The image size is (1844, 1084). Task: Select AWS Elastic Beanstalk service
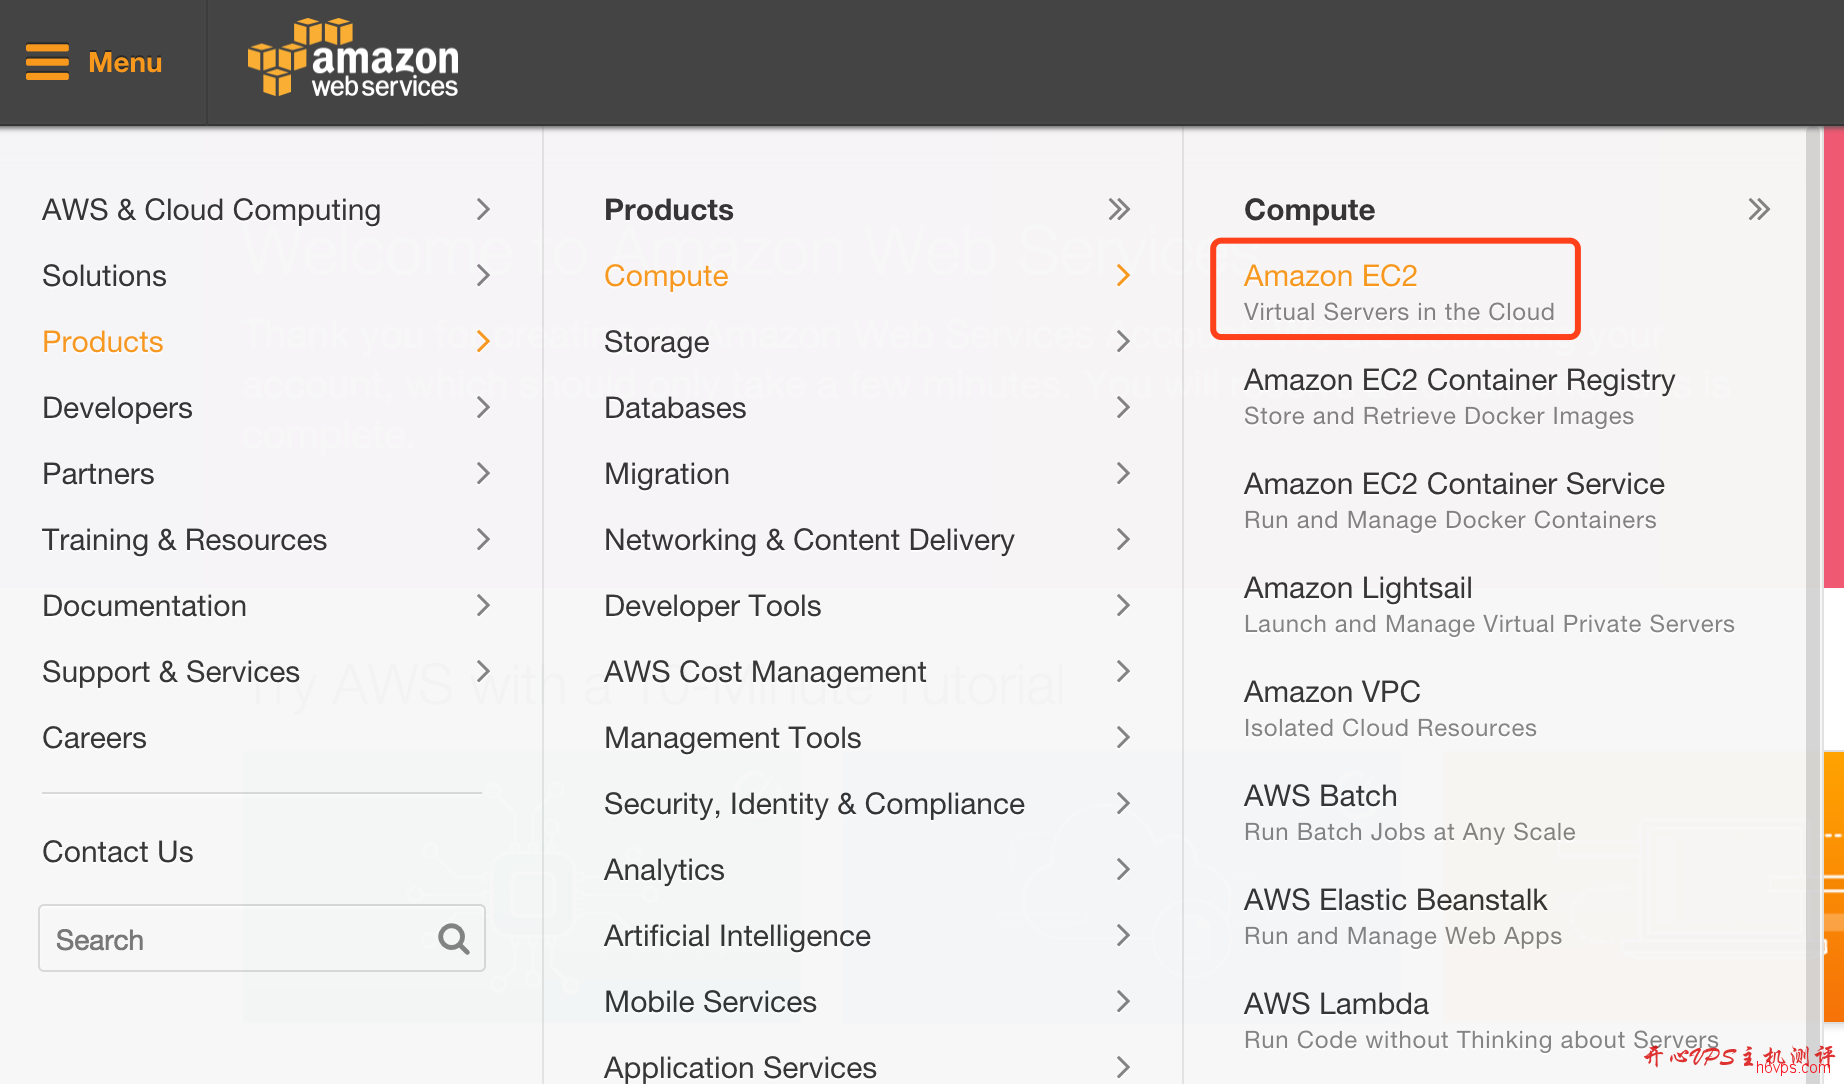pyautogui.click(x=1394, y=899)
